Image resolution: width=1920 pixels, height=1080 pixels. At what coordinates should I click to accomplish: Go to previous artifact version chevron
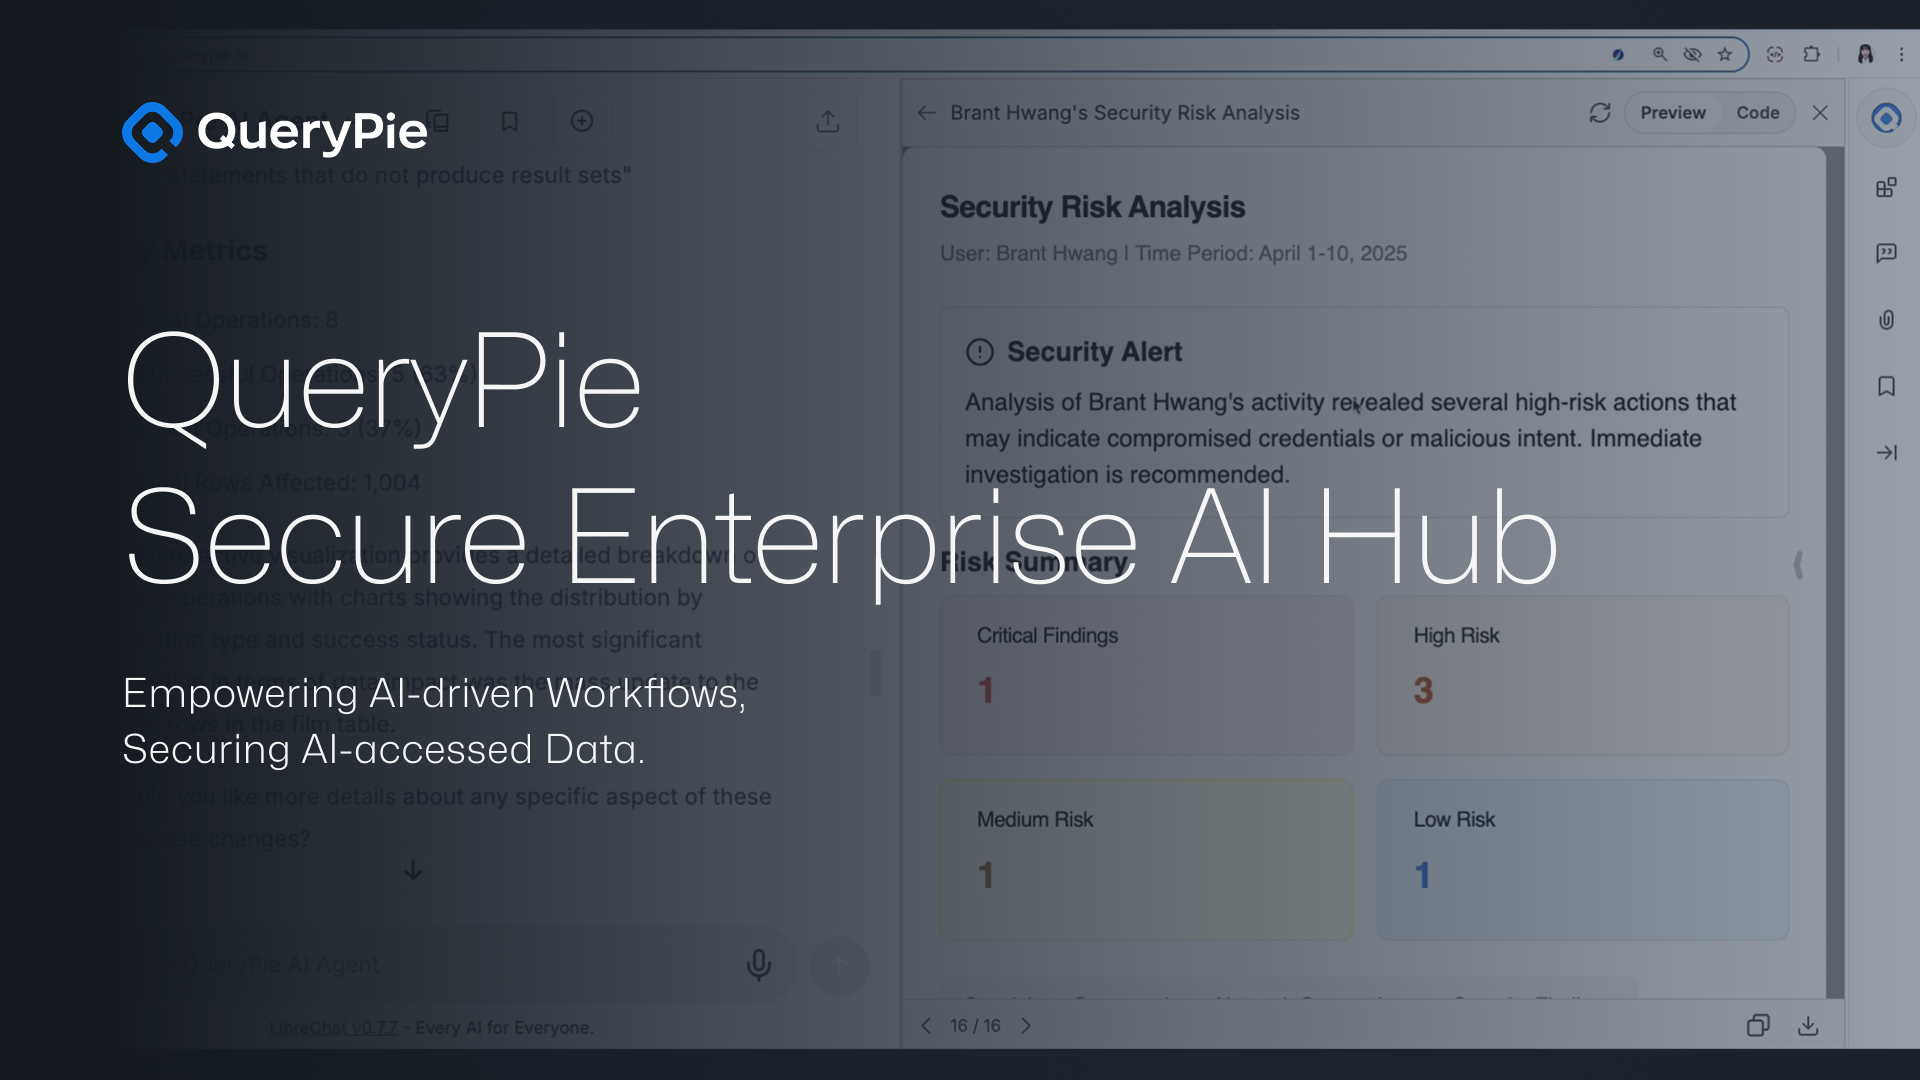tap(926, 1026)
